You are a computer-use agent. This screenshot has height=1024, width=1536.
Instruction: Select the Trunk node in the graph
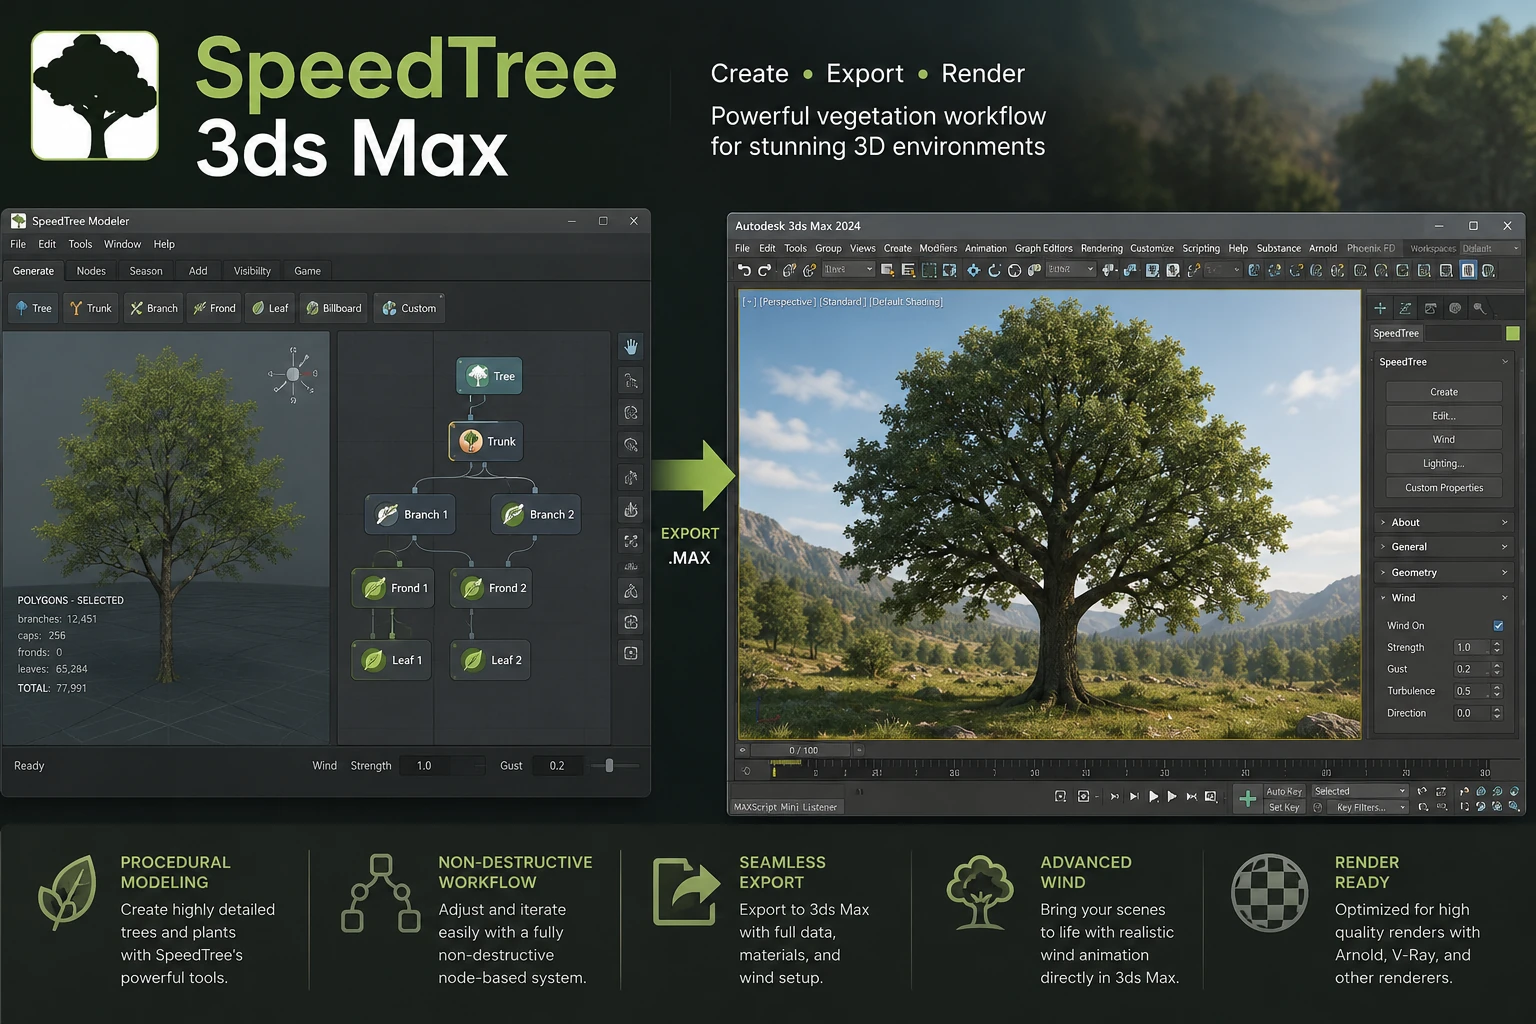tap(486, 441)
